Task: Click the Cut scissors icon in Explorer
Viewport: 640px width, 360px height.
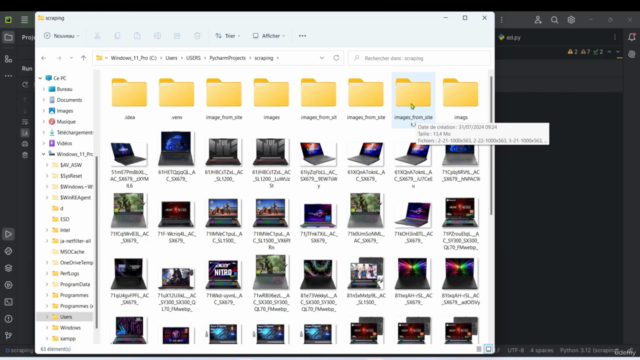Action: (x=97, y=36)
